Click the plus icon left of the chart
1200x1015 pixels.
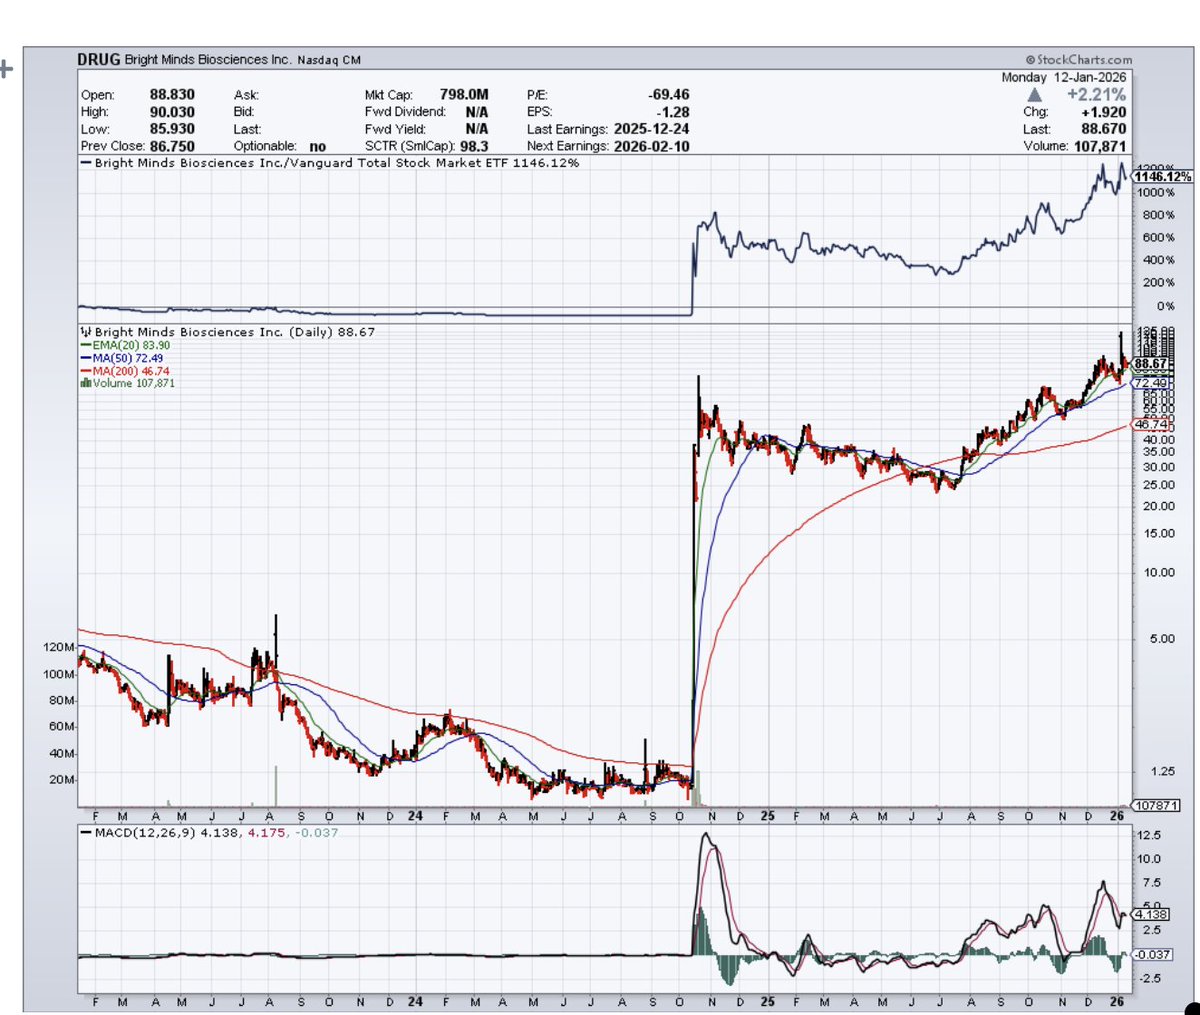6,69
